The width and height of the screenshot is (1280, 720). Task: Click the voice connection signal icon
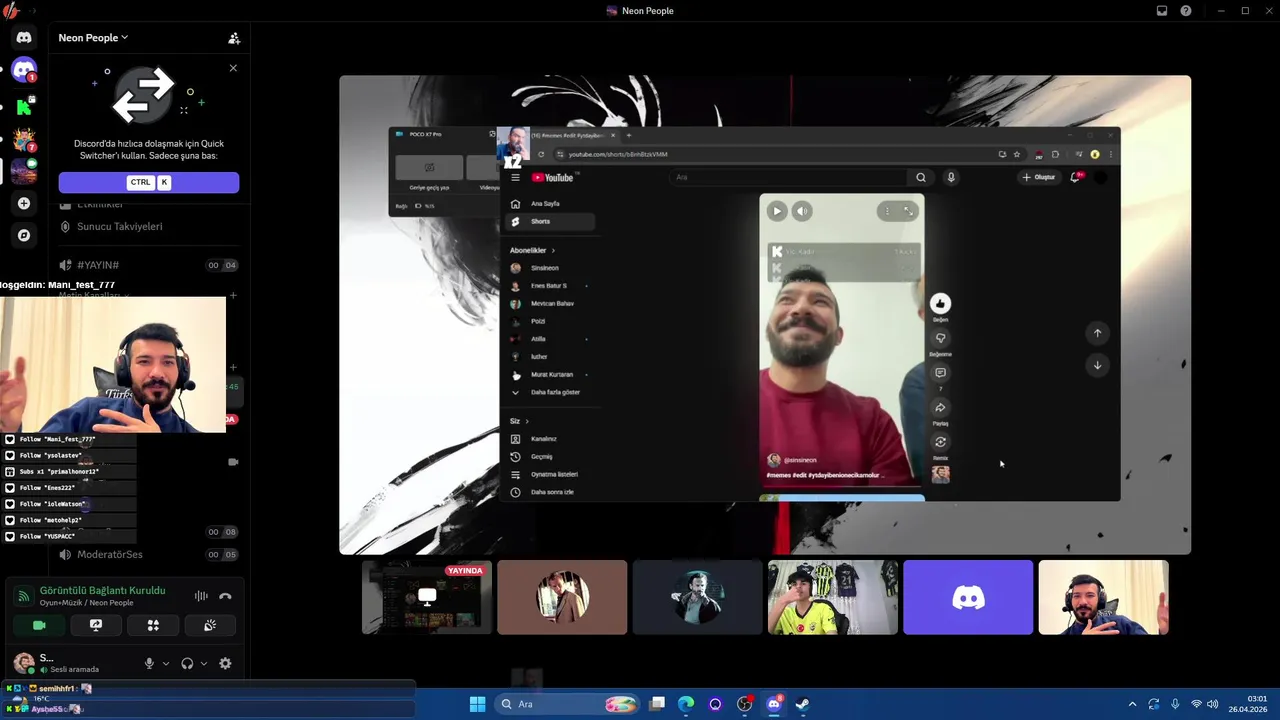(23, 597)
